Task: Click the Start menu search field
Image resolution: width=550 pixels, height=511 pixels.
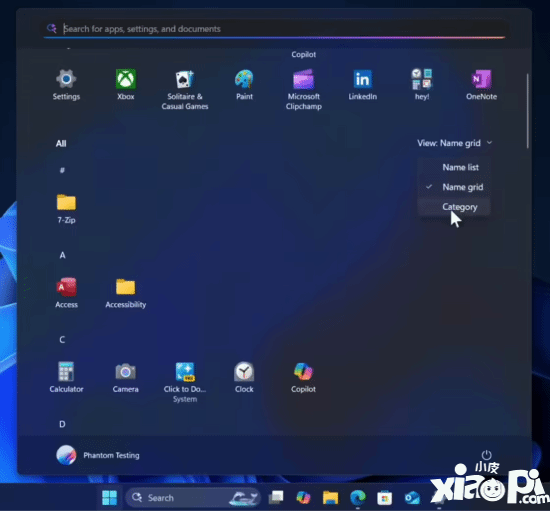Action: [x=275, y=29]
